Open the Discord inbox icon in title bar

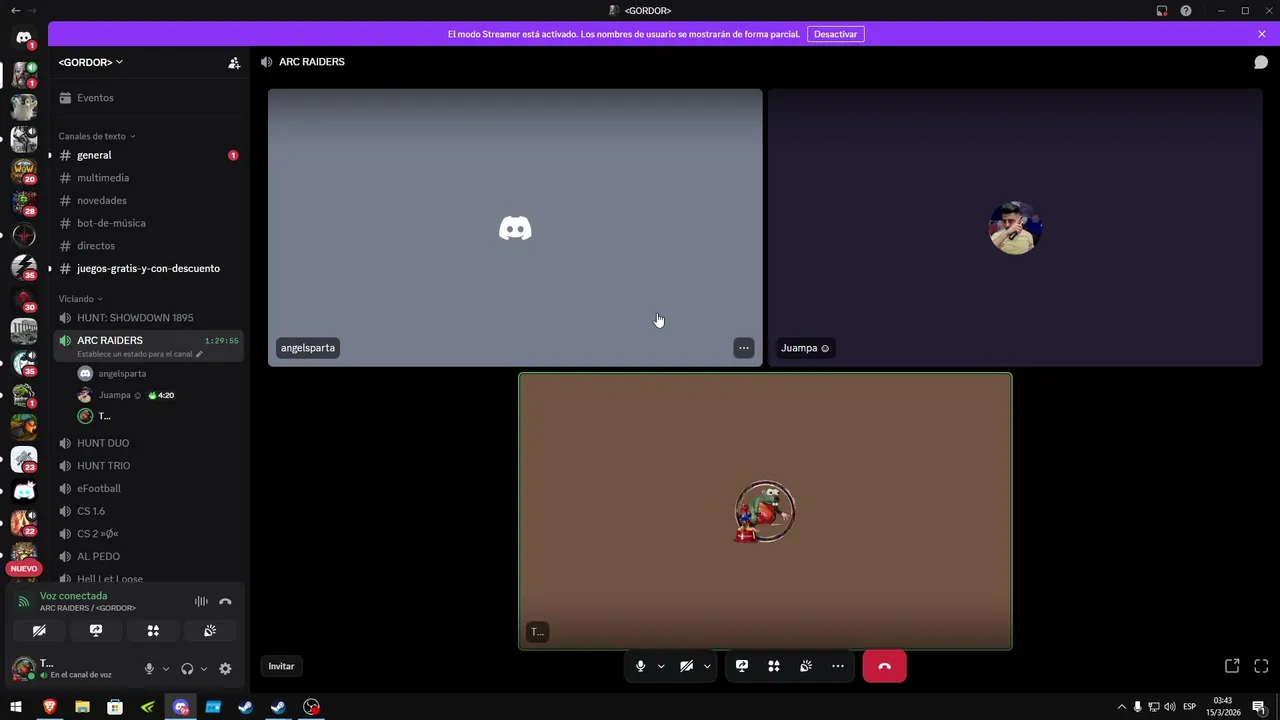pos(1162,11)
